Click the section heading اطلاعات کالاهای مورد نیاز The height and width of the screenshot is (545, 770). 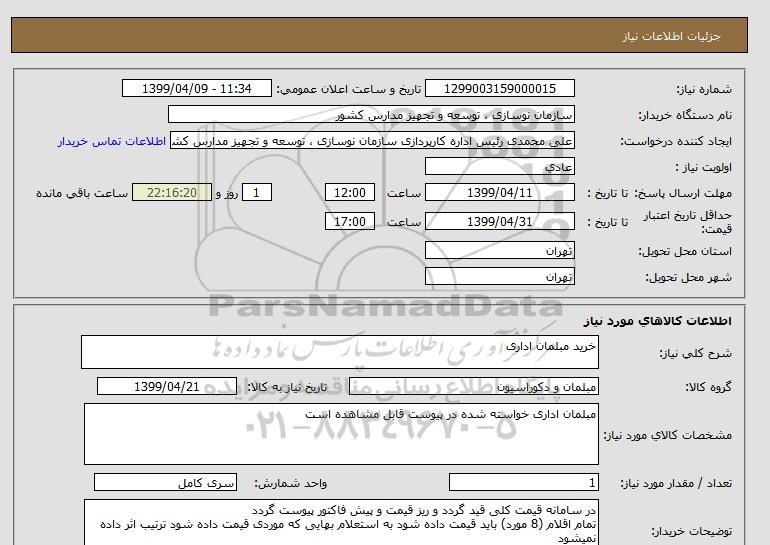(x=658, y=321)
